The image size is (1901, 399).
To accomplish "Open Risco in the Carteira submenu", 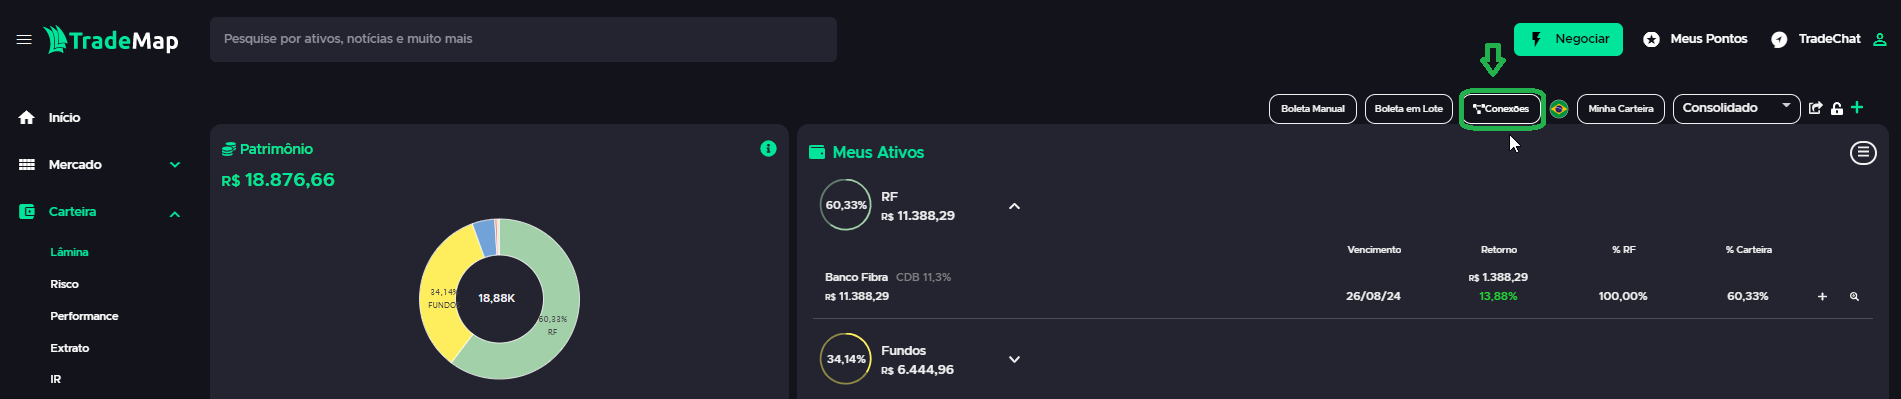I will pos(64,284).
